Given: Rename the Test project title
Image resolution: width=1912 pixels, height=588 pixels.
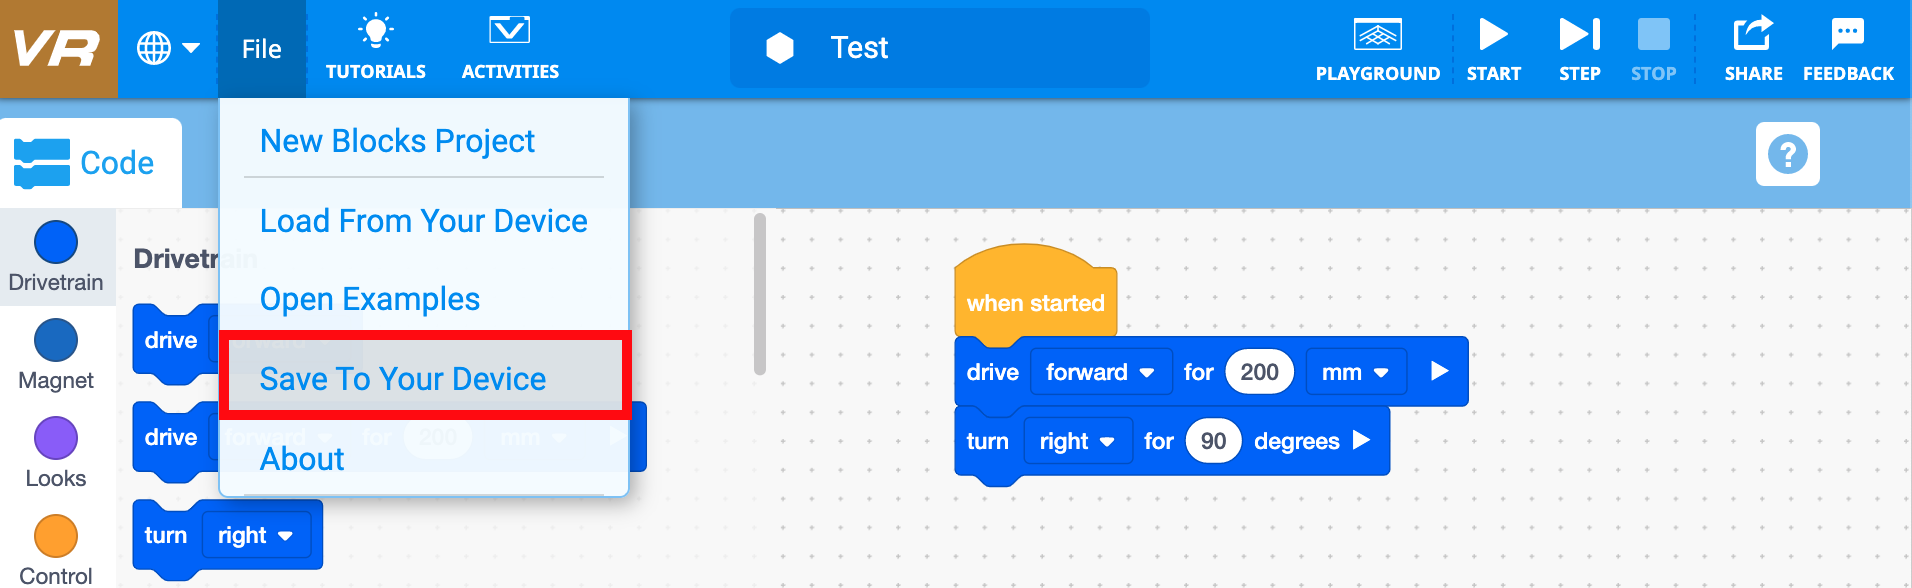Looking at the screenshot, I should (x=858, y=47).
